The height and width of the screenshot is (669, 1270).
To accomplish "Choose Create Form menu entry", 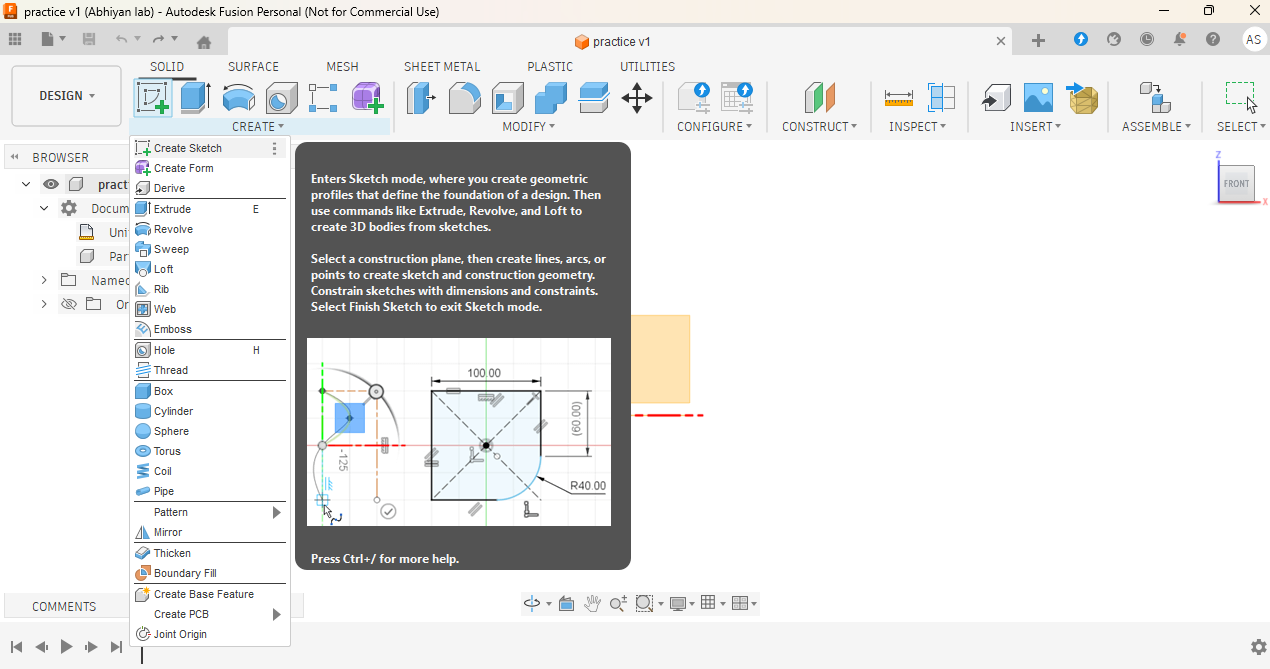I will pyautogui.click(x=209, y=168).
